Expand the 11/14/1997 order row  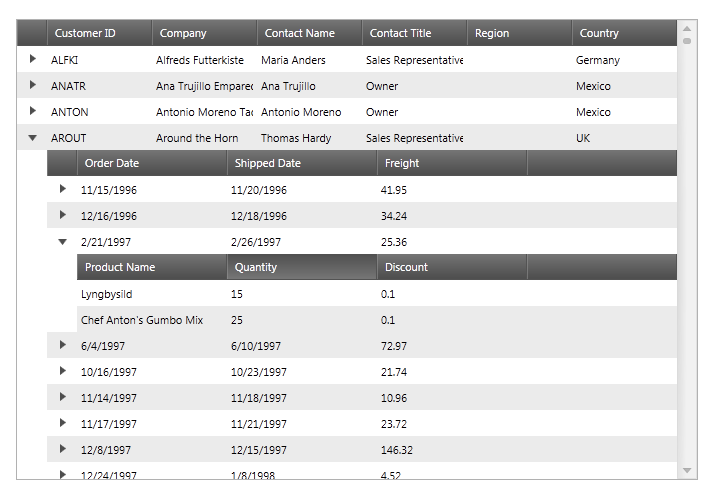coord(62,397)
